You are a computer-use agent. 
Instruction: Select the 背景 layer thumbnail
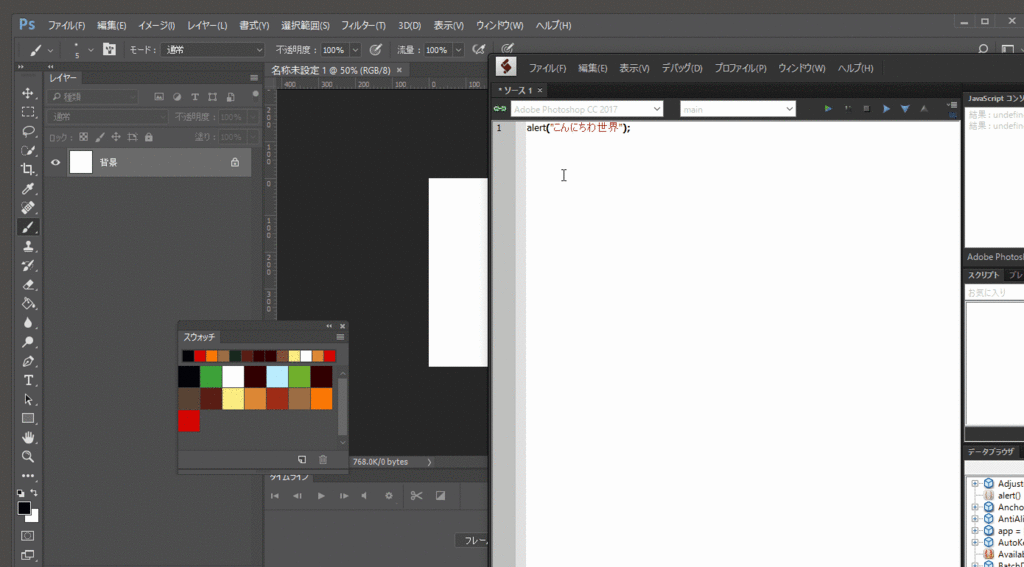[81, 162]
